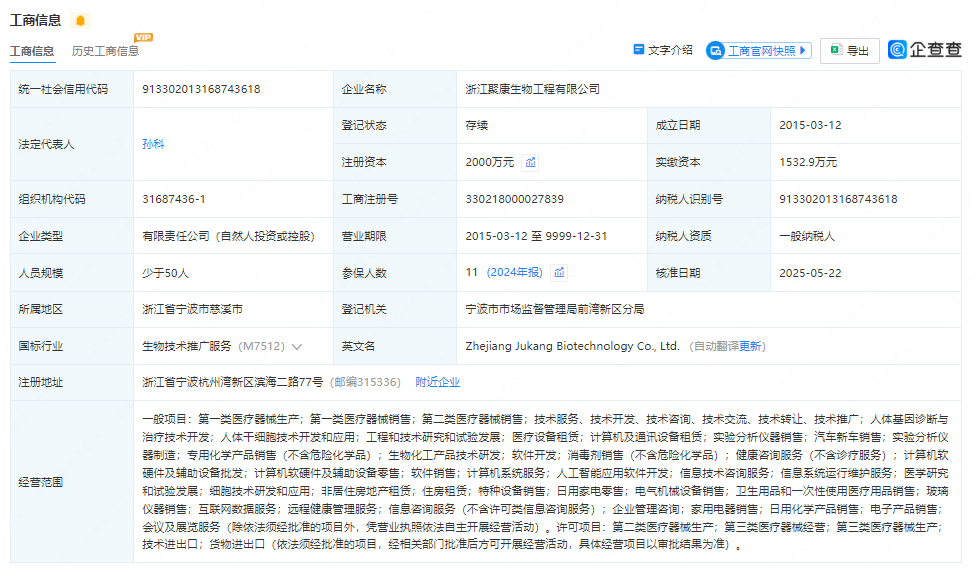Viewport: 974px width, 569px height.
Task: Export data with the 导出 button
Action: [849, 51]
